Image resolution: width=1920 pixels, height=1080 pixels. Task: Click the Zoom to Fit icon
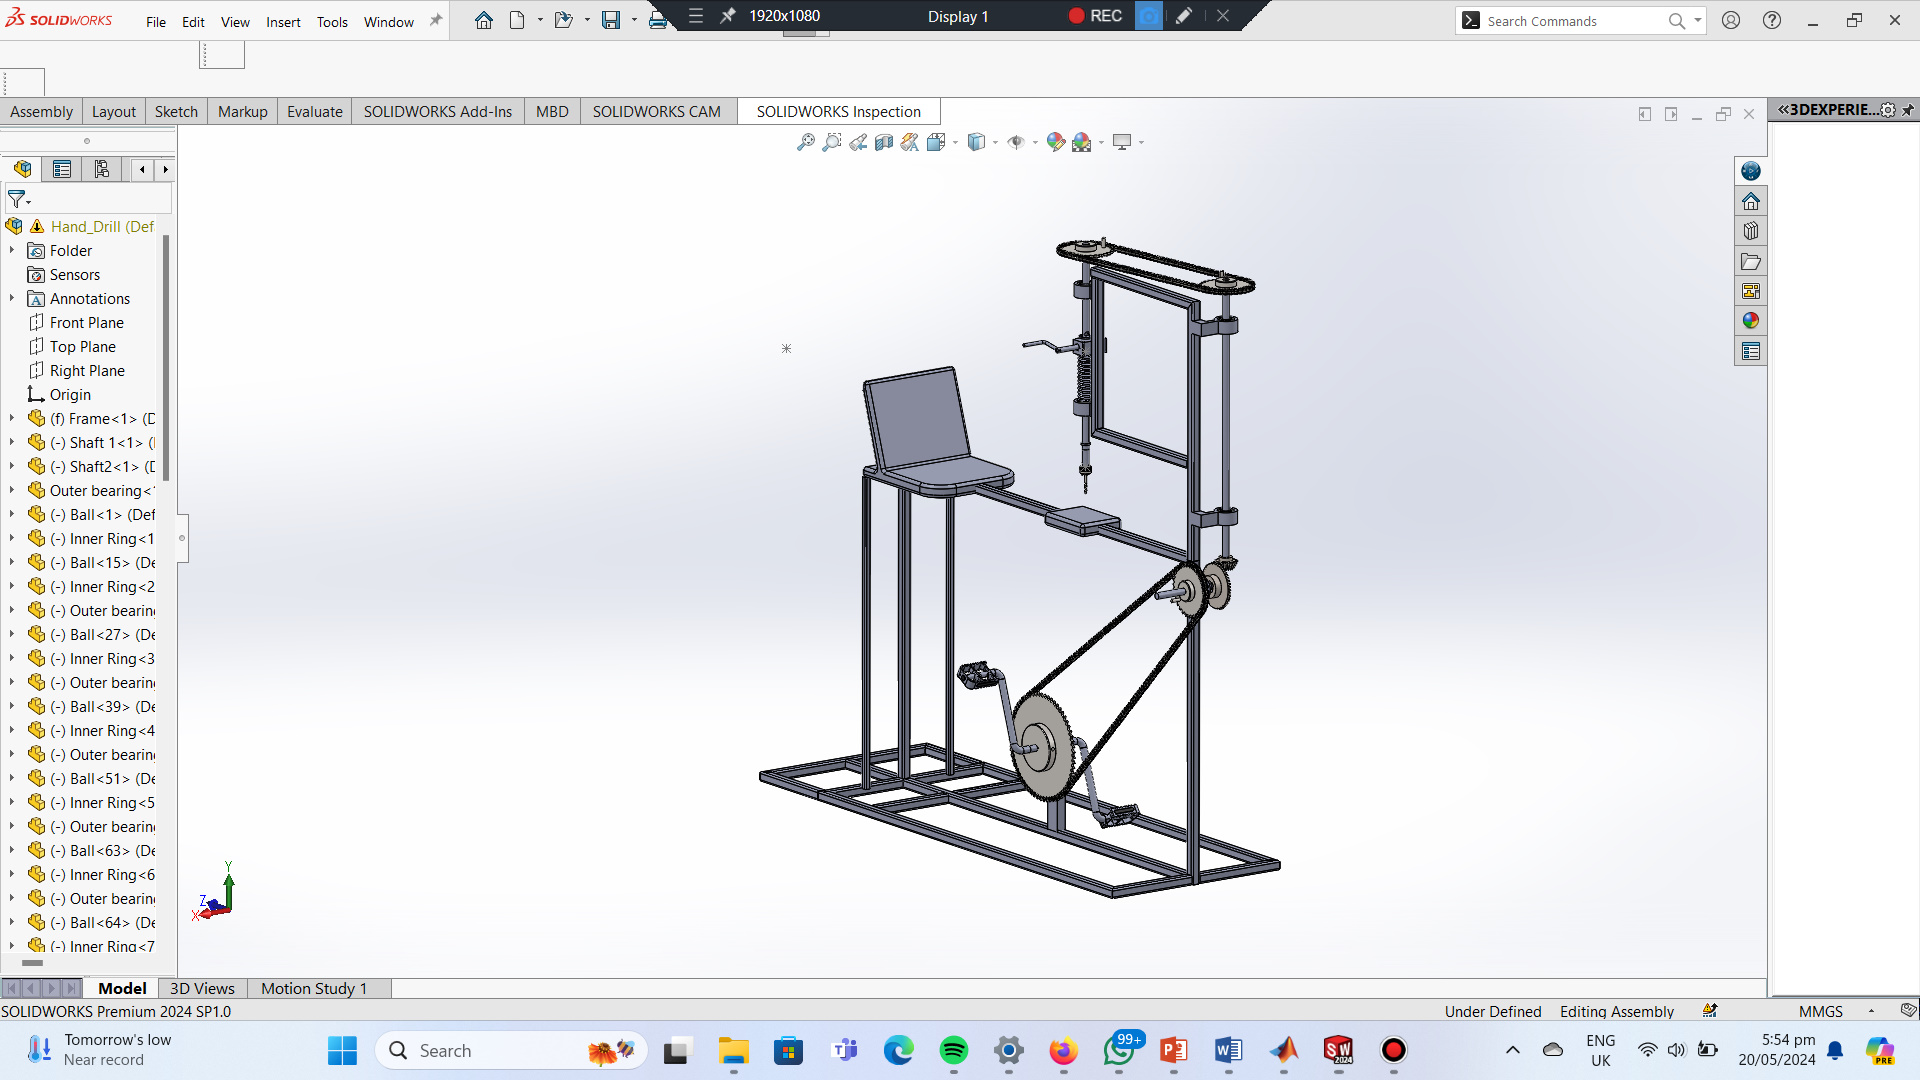point(805,142)
